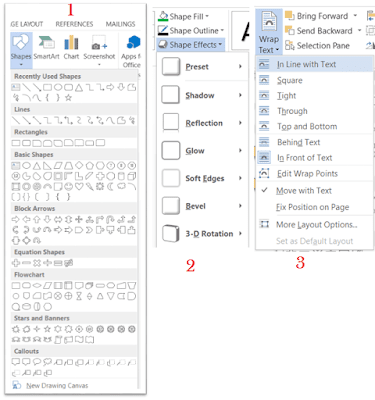Open the Shape Effects menu
Viewport: 375px width, 400px height.
191,45
